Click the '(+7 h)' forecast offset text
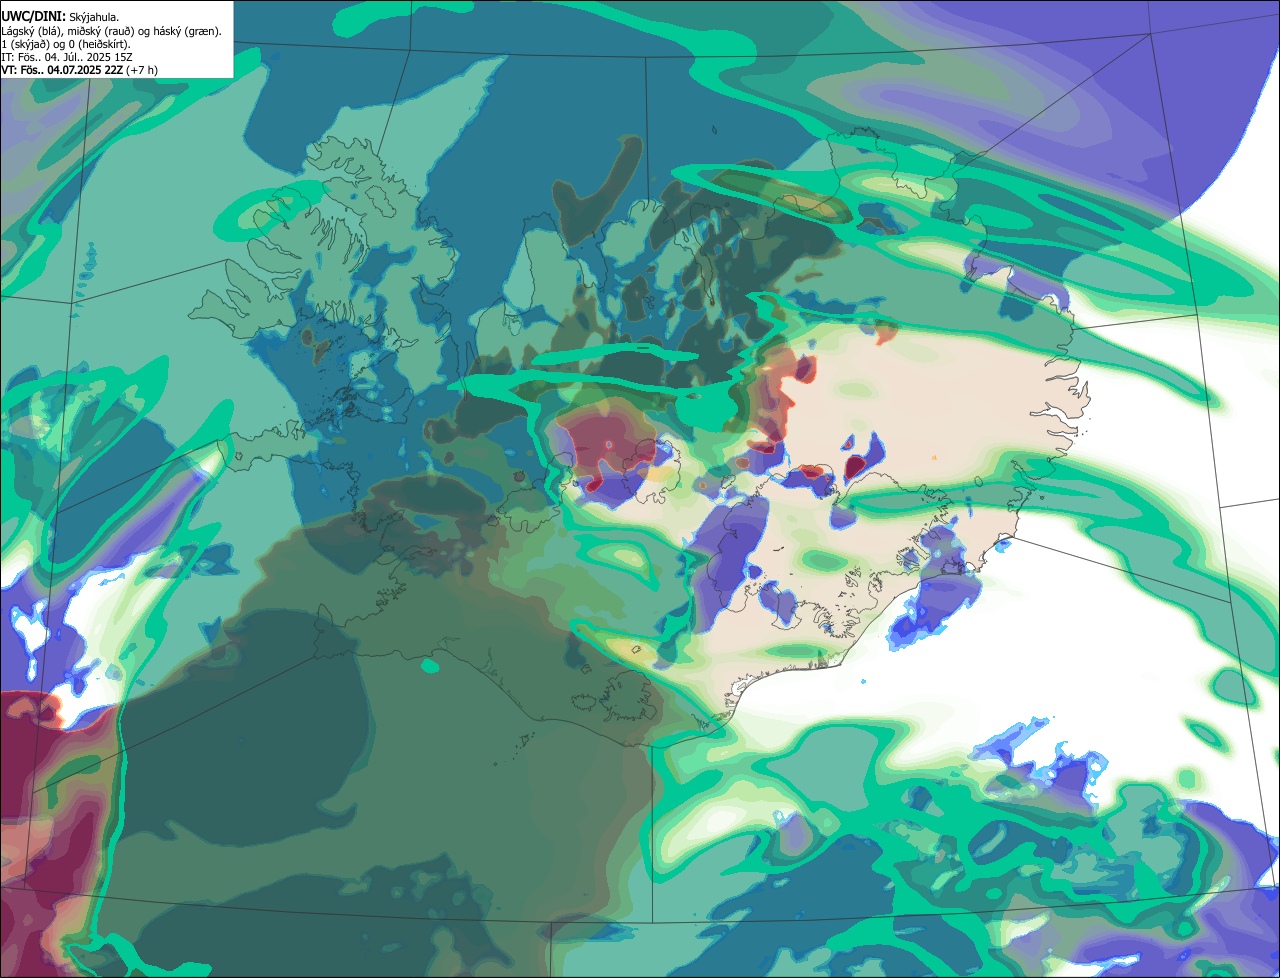The height and width of the screenshot is (978, 1280). pos(142,70)
